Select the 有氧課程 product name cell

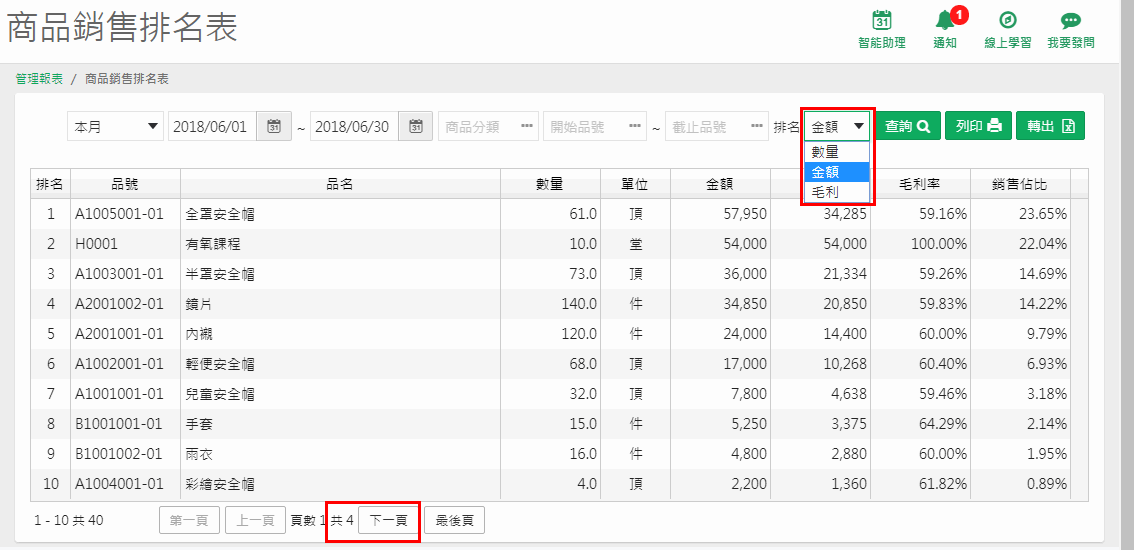pos(341,245)
